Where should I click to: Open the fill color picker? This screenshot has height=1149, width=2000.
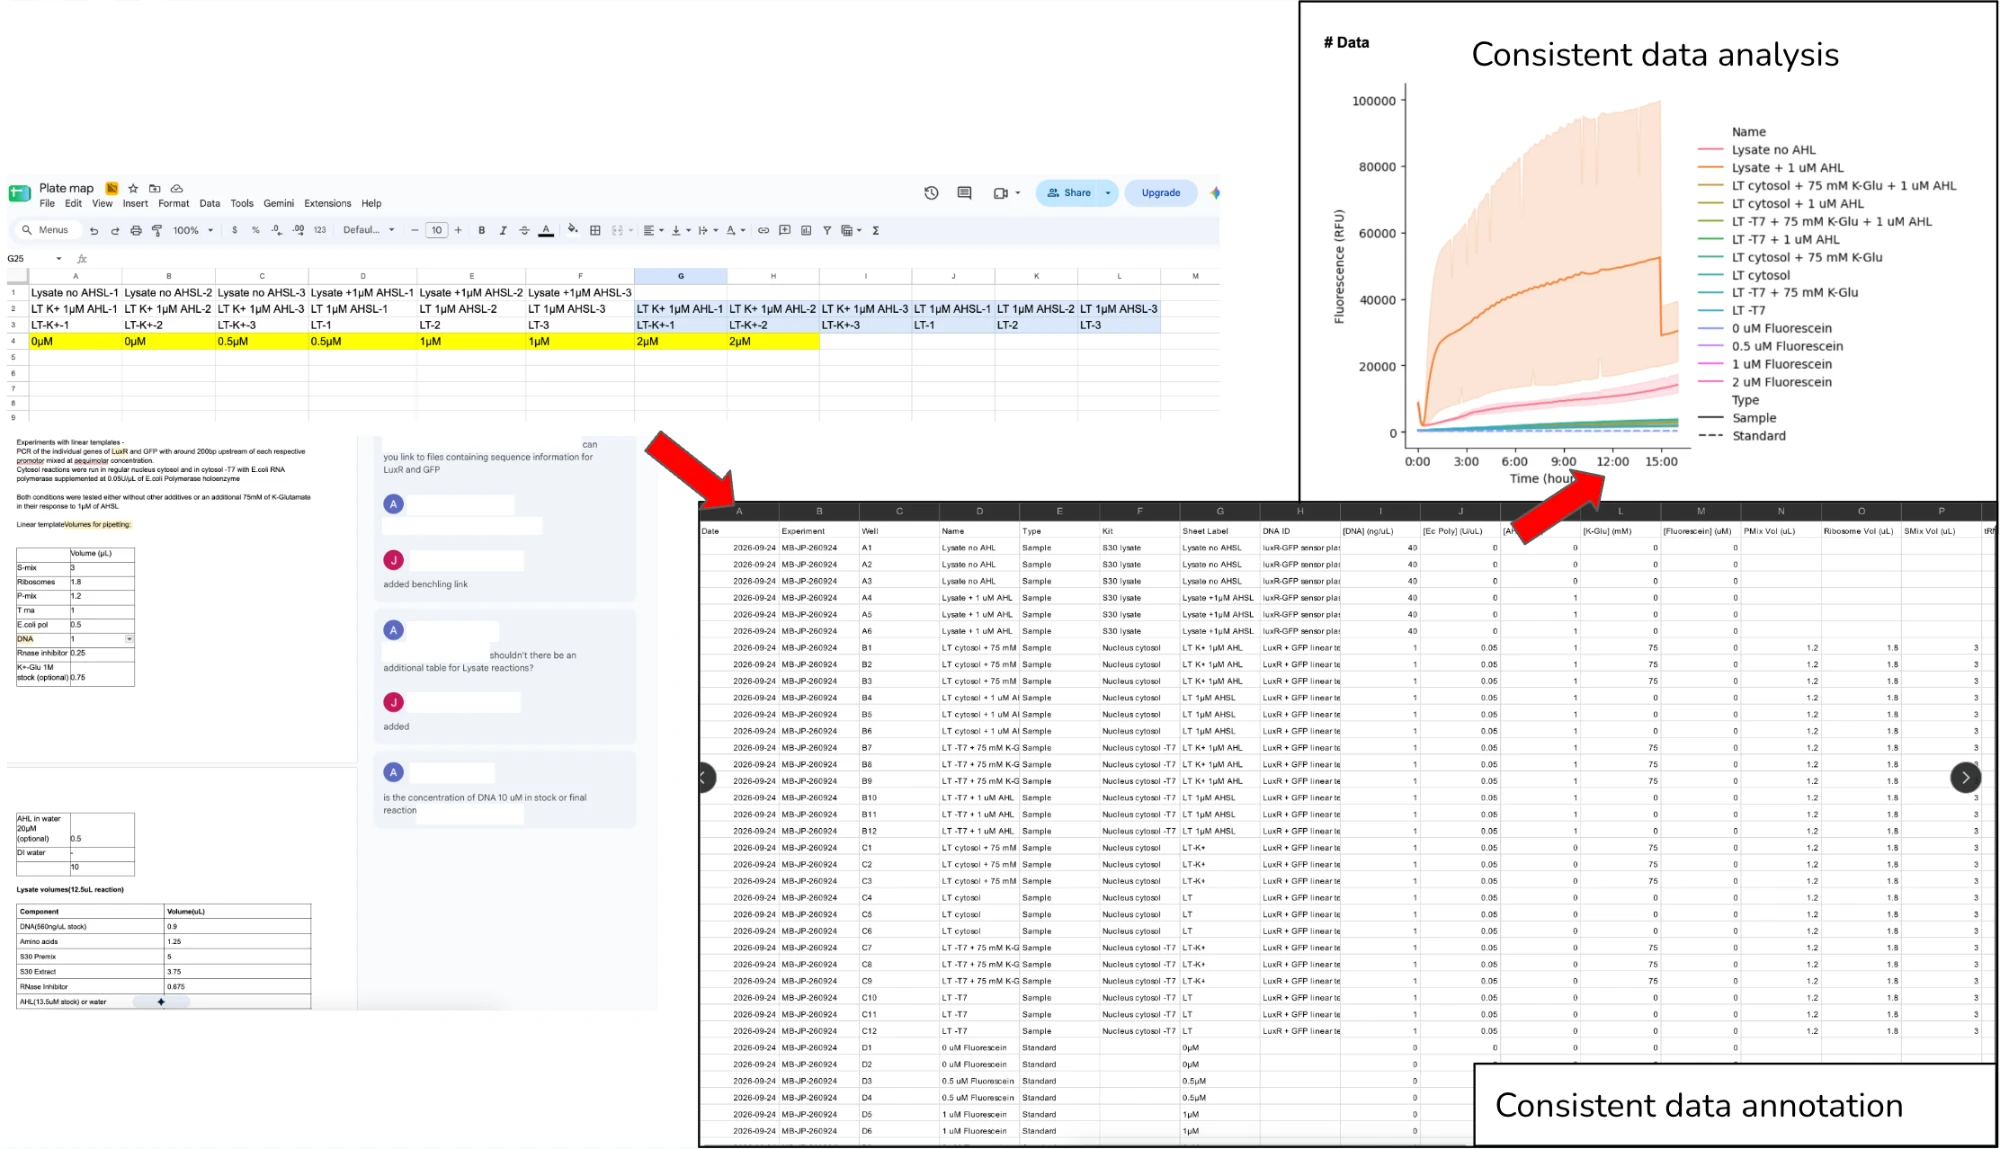click(x=573, y=230)
